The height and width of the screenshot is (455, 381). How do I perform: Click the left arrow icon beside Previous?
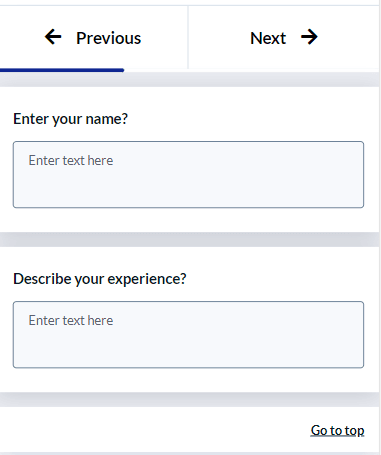(x=53, y=37)
